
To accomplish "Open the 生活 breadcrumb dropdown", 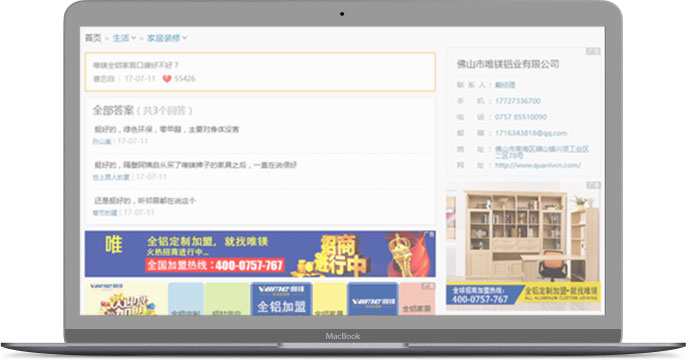I will click(124, 38).
